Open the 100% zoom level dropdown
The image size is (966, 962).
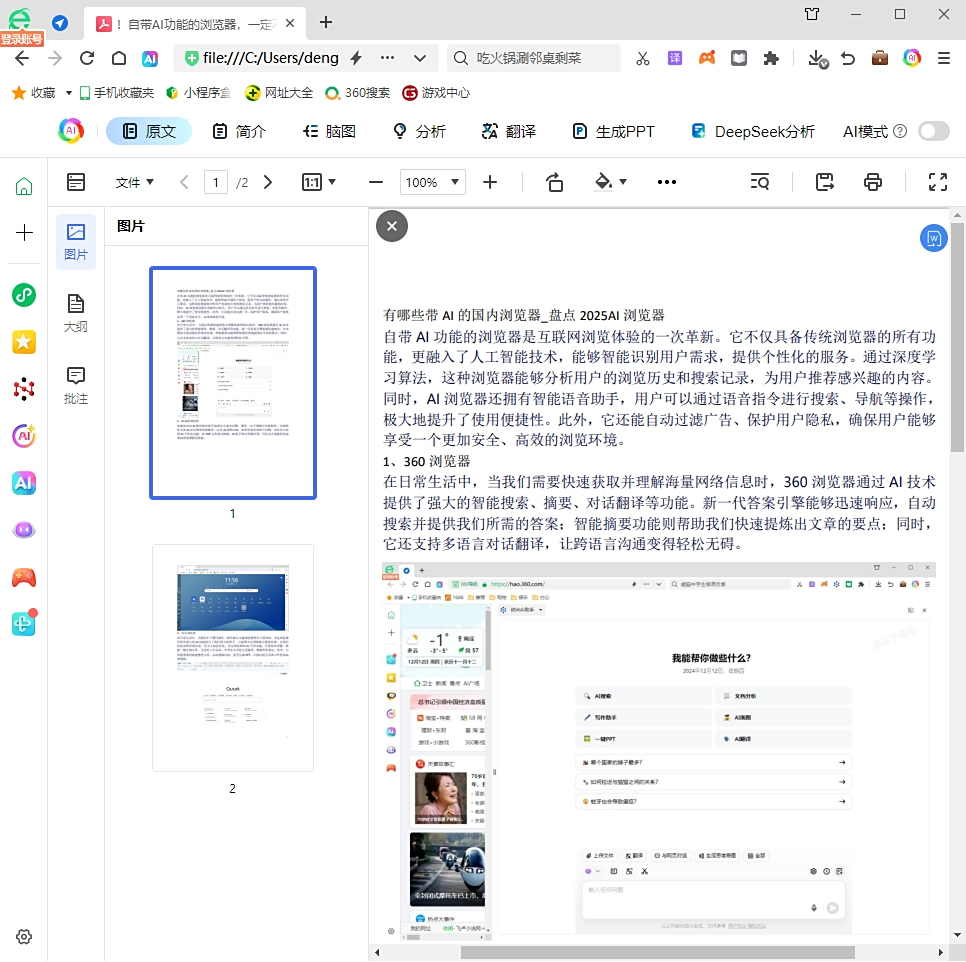tap(433, 182)
